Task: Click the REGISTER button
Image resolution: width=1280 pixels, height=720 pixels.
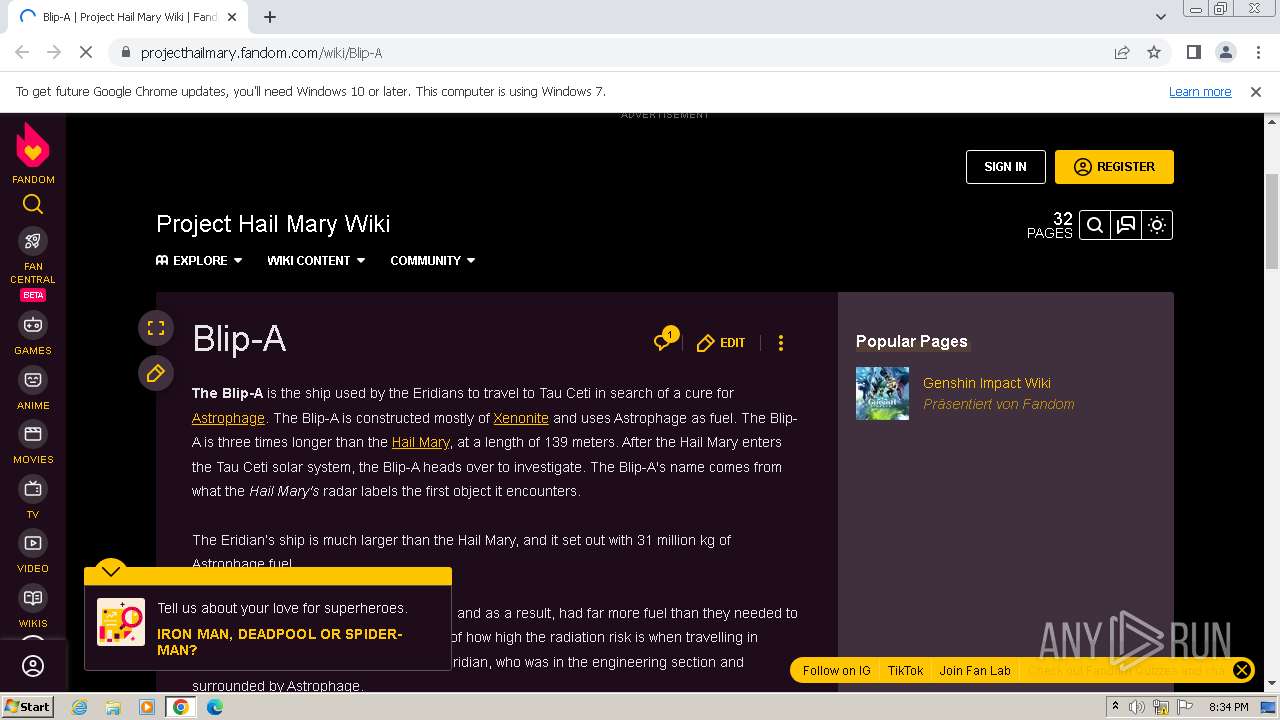Action: [1114, 167]
